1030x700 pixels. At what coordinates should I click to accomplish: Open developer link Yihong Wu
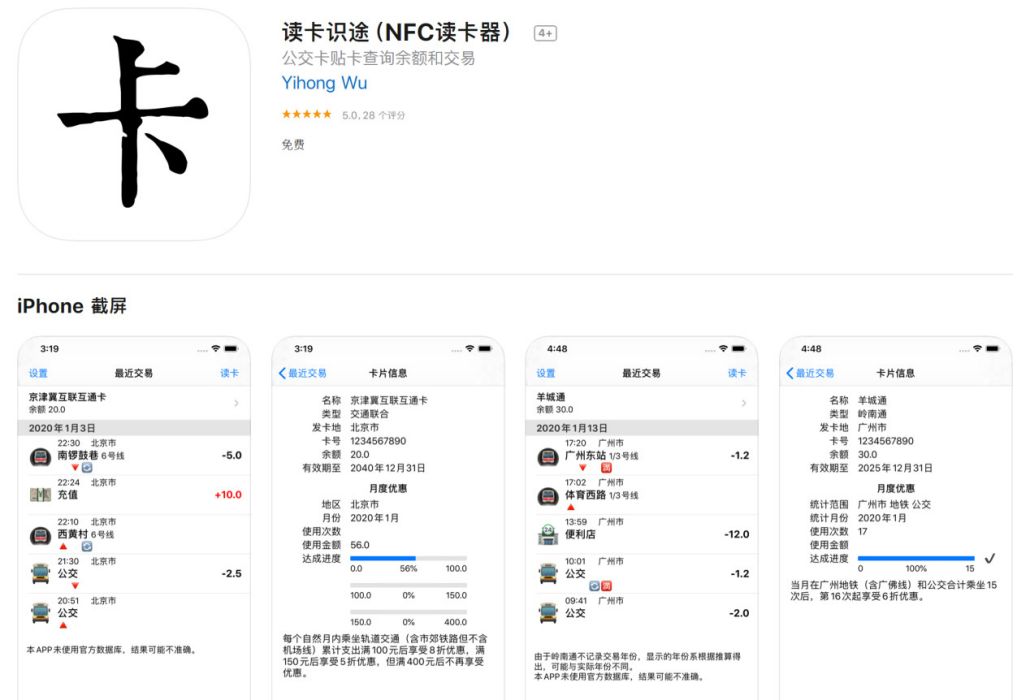point(325,83)
